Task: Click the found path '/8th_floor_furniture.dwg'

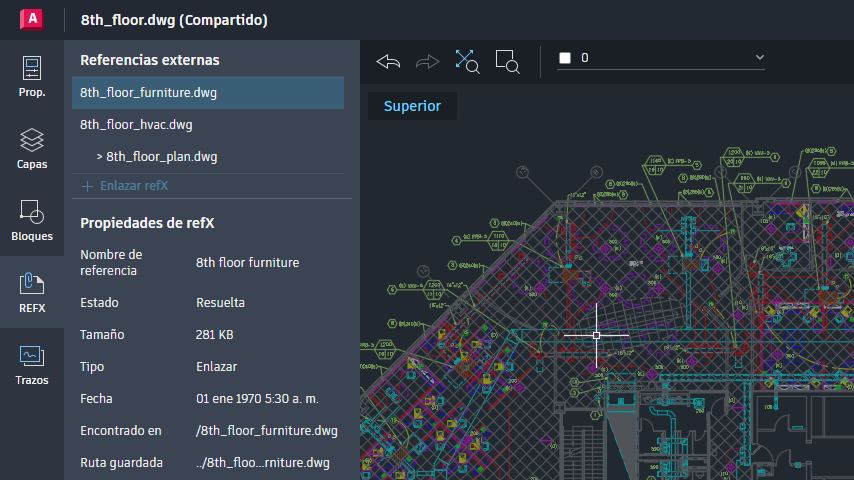Action: coord(267,431)
